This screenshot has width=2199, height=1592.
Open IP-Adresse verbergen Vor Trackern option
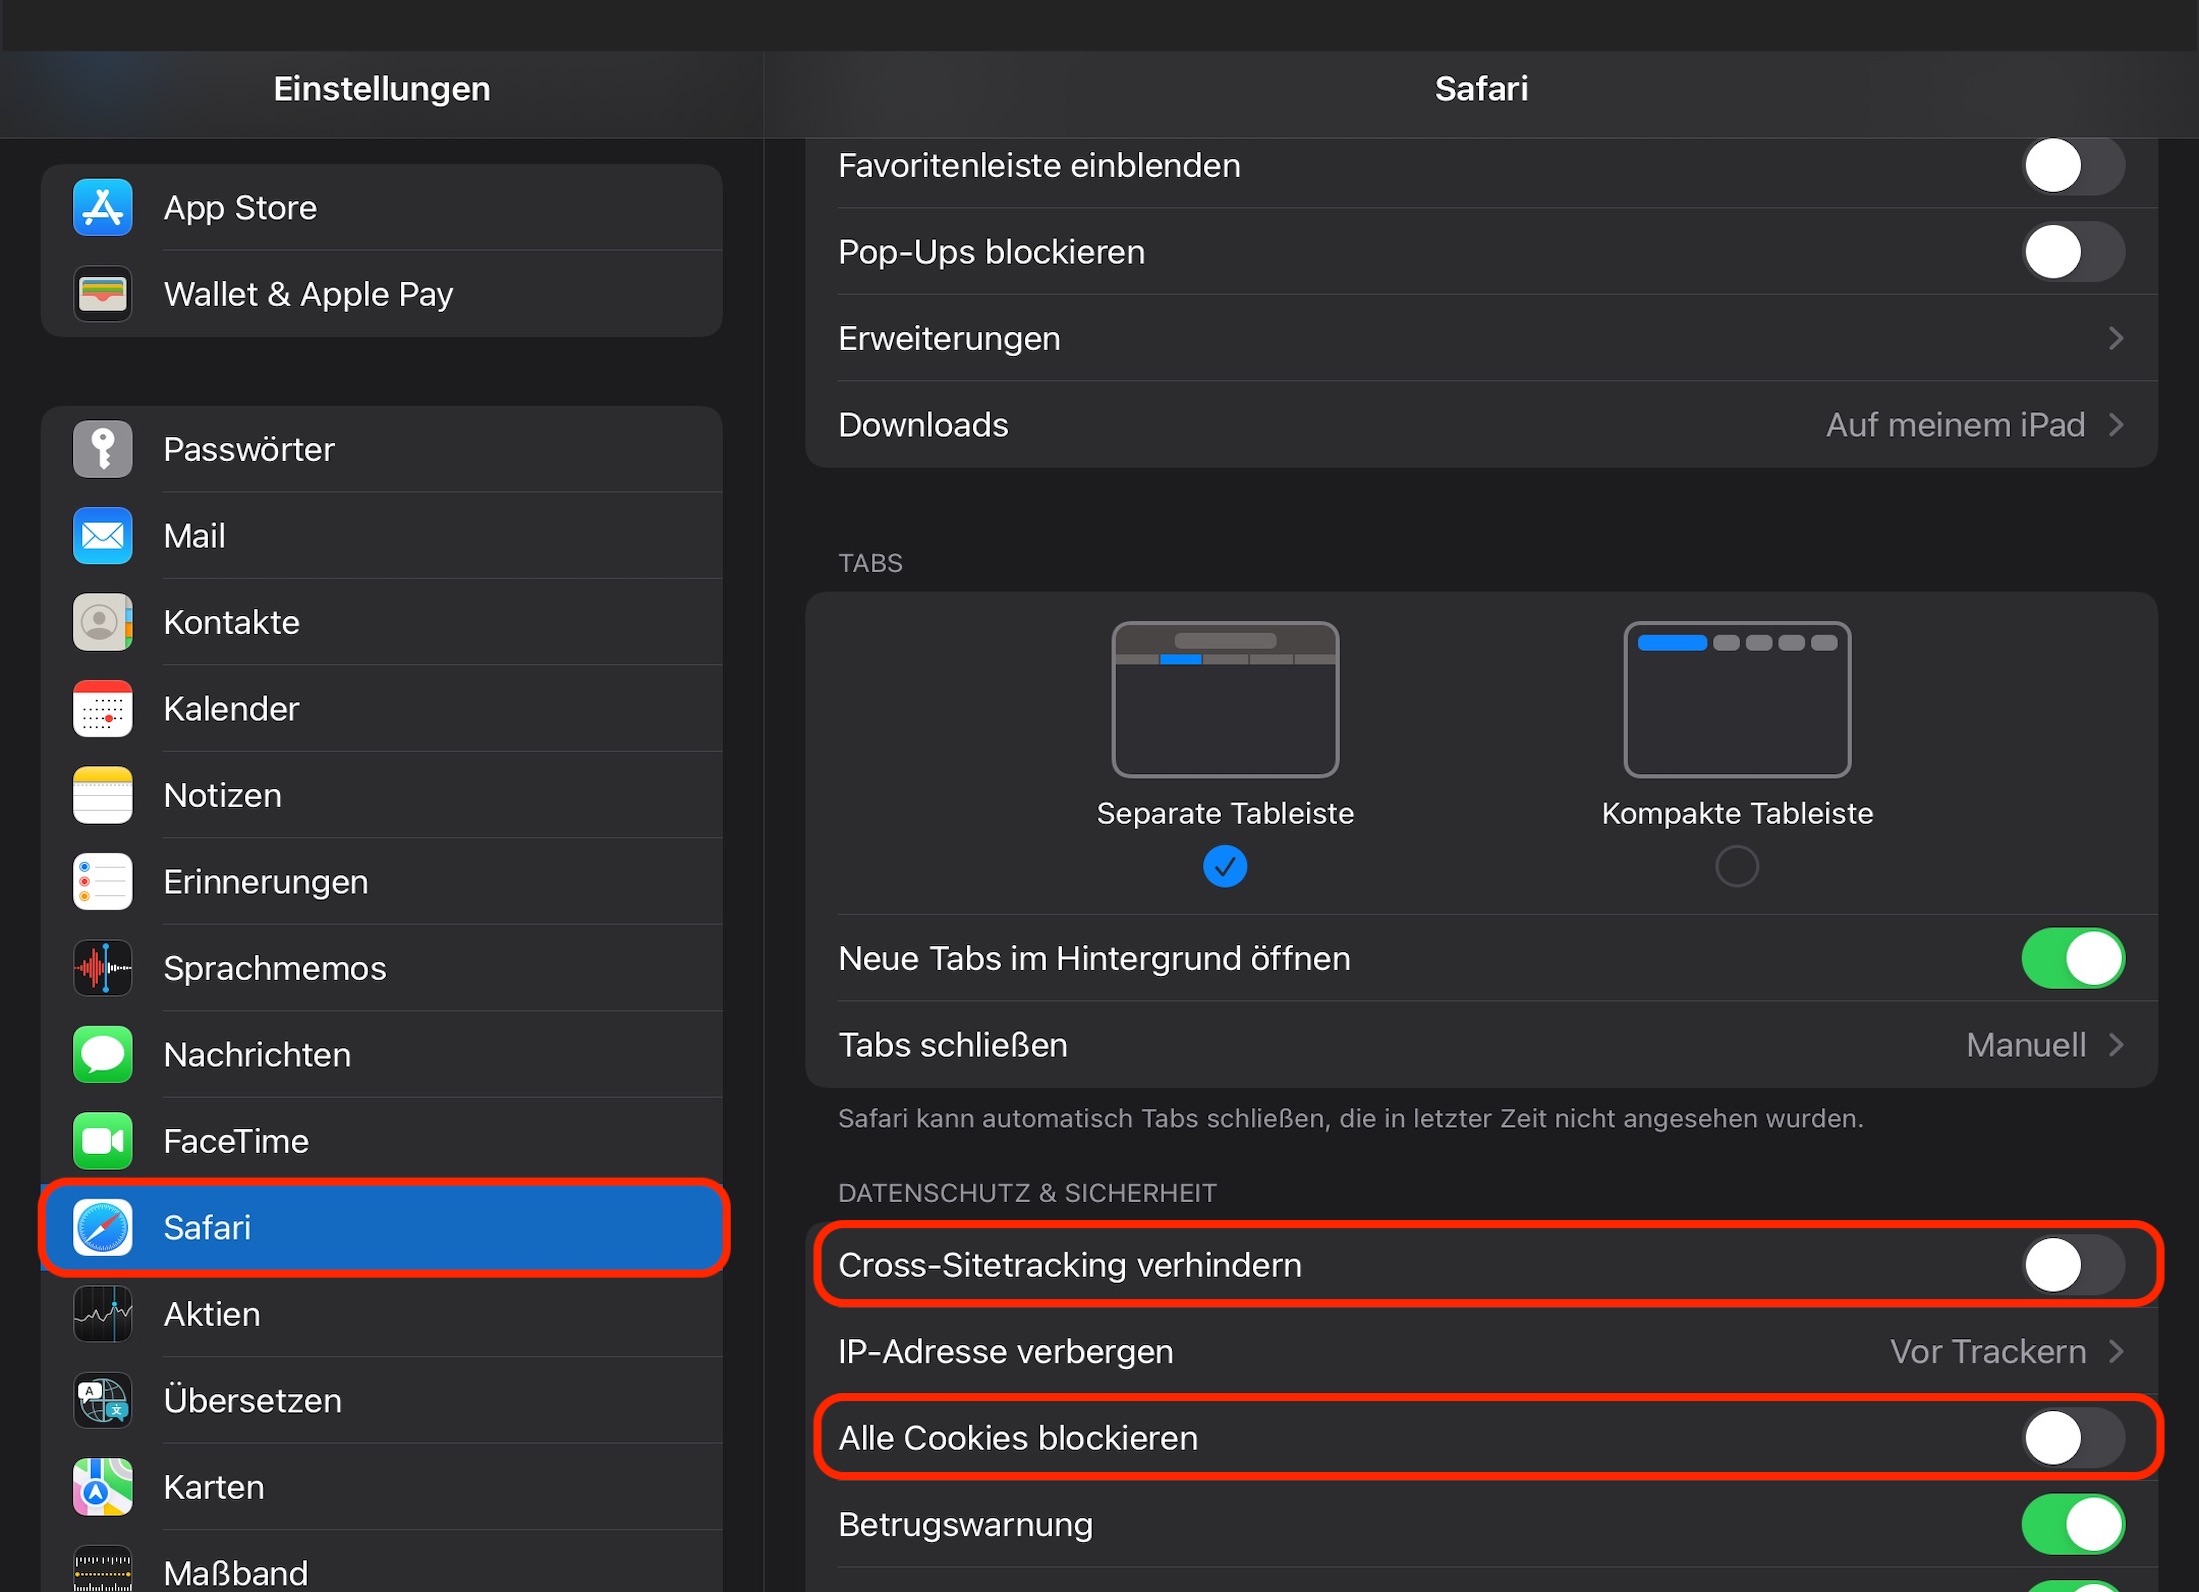[2007, 1352]
